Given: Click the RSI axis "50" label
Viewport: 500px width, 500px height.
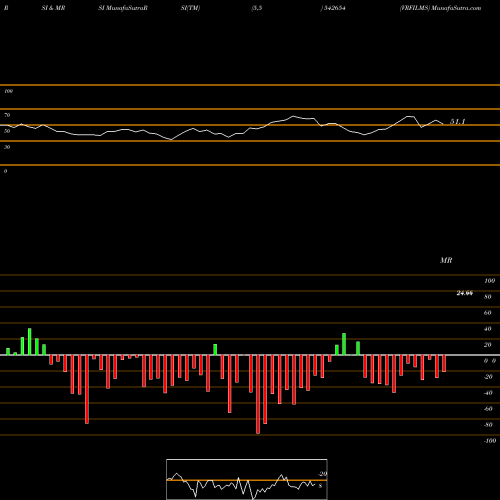Looking at the screenshot, I should tap(7, 131).
